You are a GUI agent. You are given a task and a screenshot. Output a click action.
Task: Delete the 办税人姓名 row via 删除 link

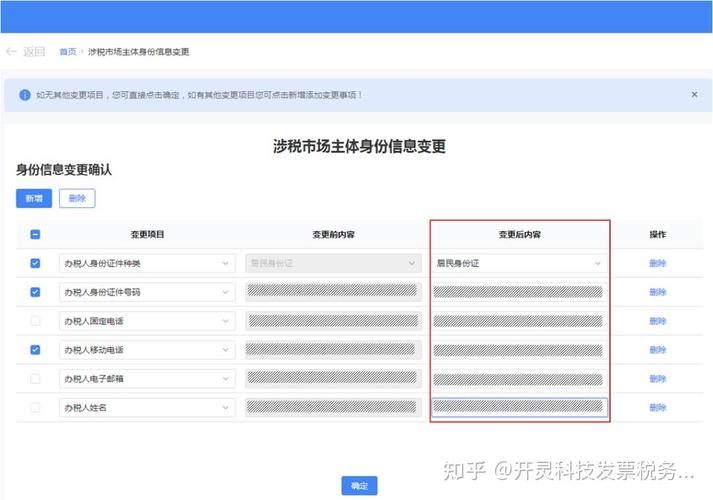658,407
